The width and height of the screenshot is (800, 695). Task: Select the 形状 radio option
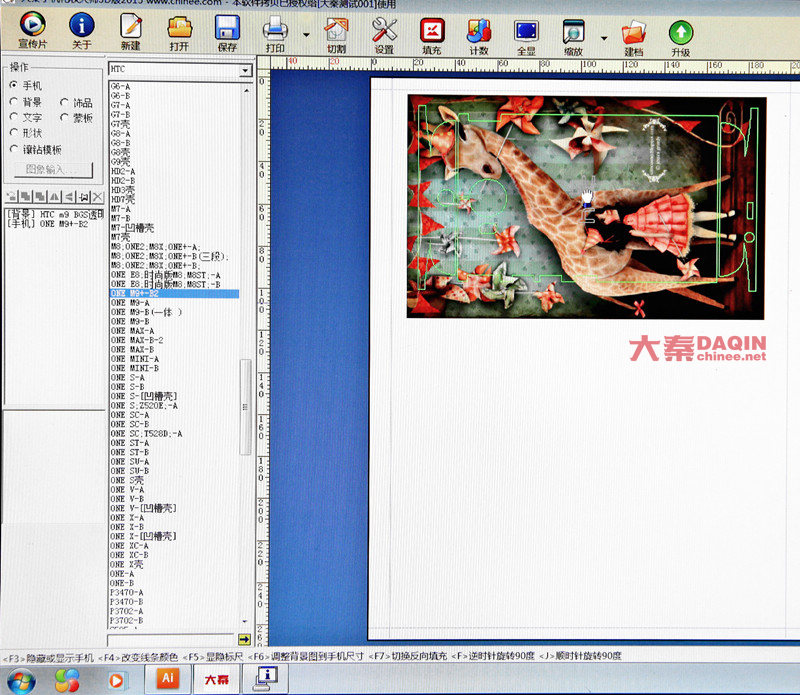click(25, 133)
